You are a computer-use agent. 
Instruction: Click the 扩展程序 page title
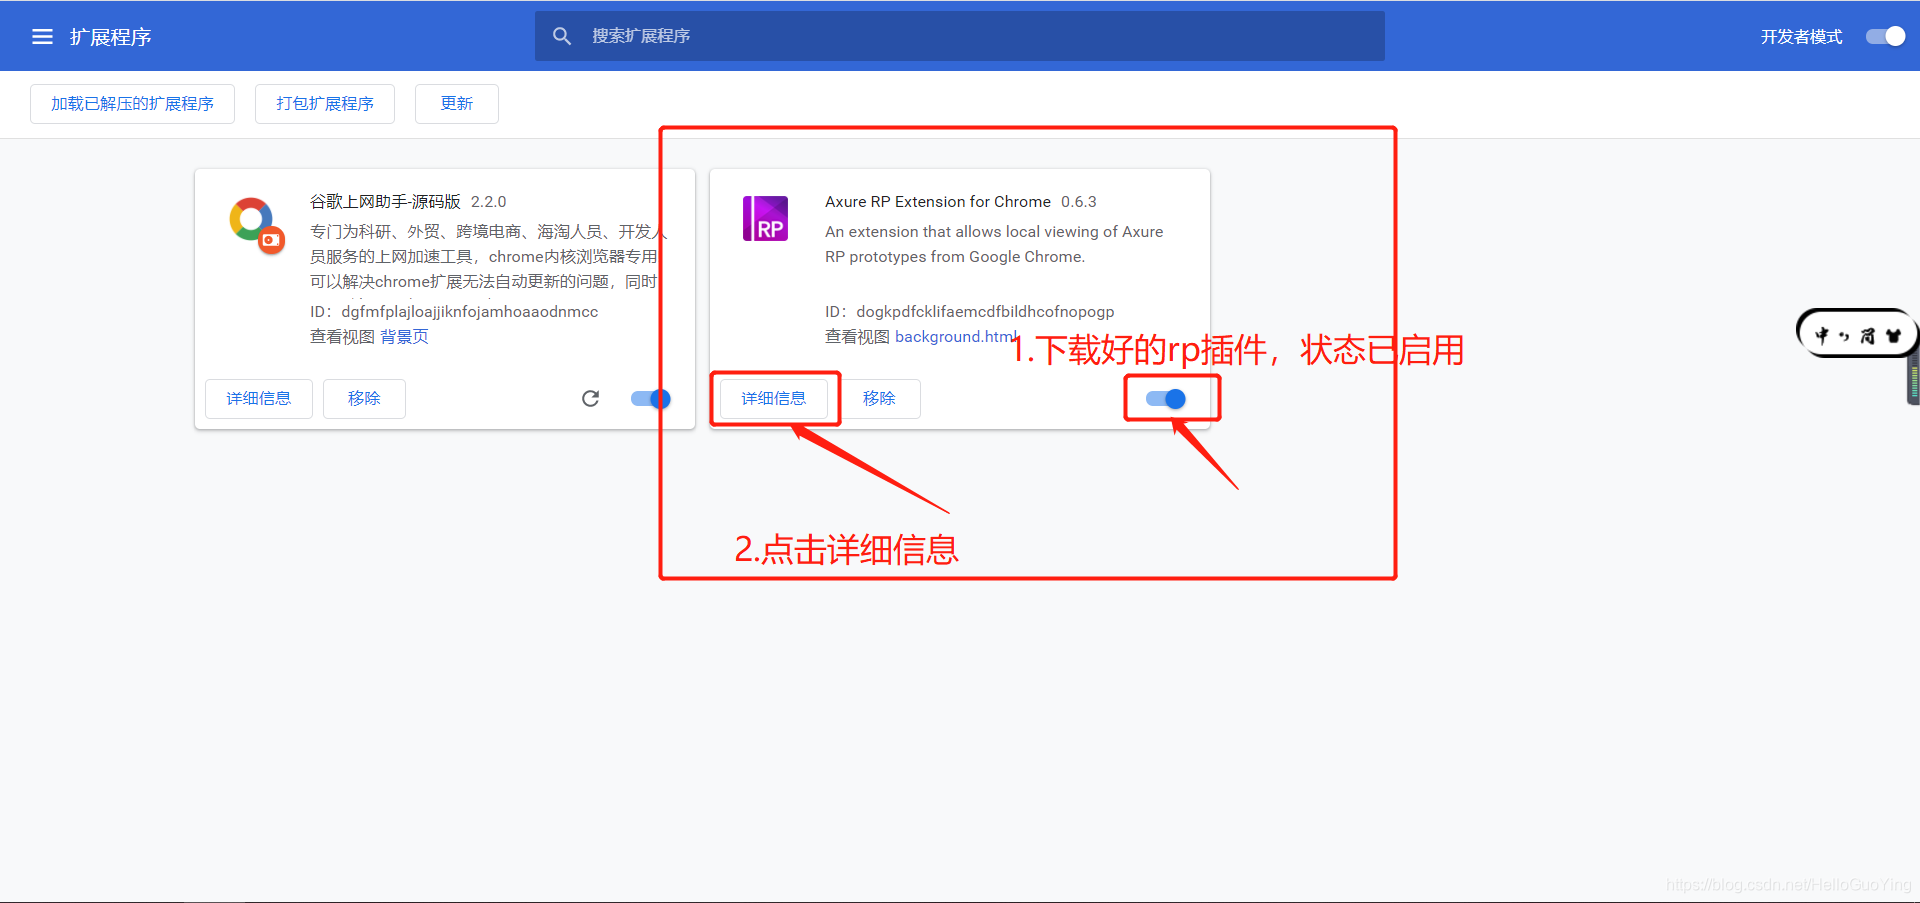(110, 36)
